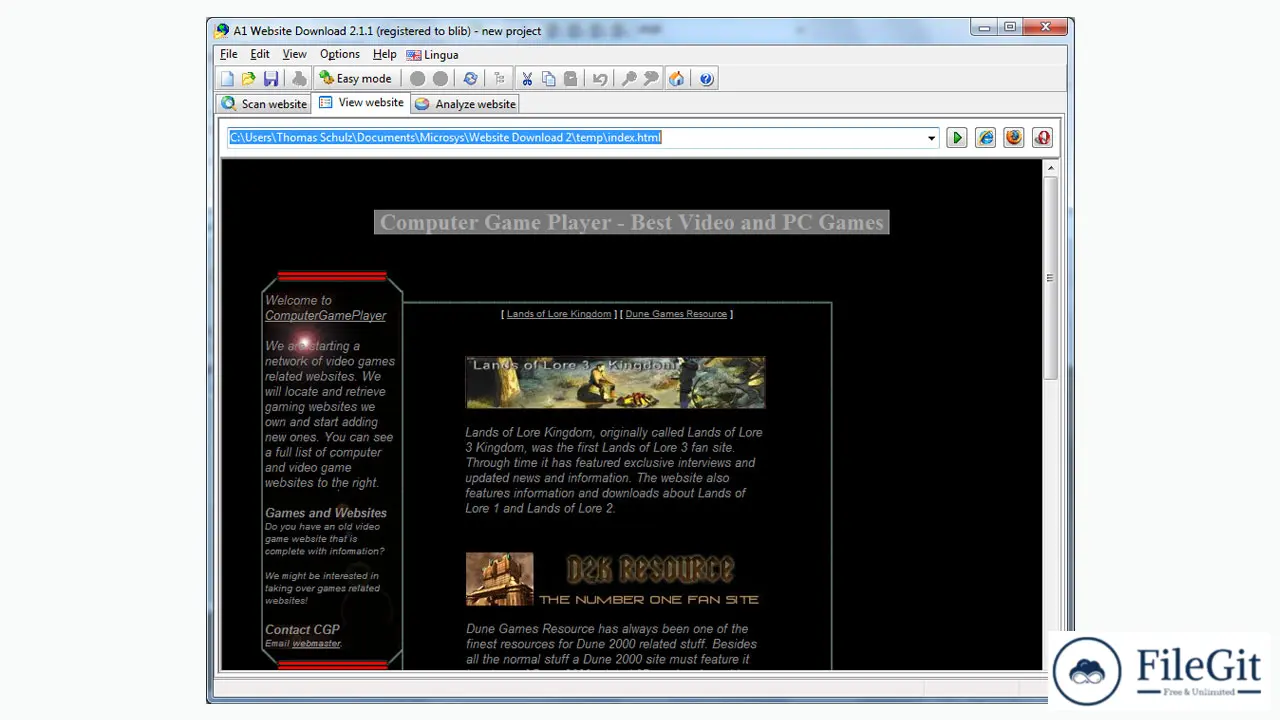The width and height of the screenshot is (1280, 720).
Task: Switch to Analyze website tab
Action: click(465, 104)
